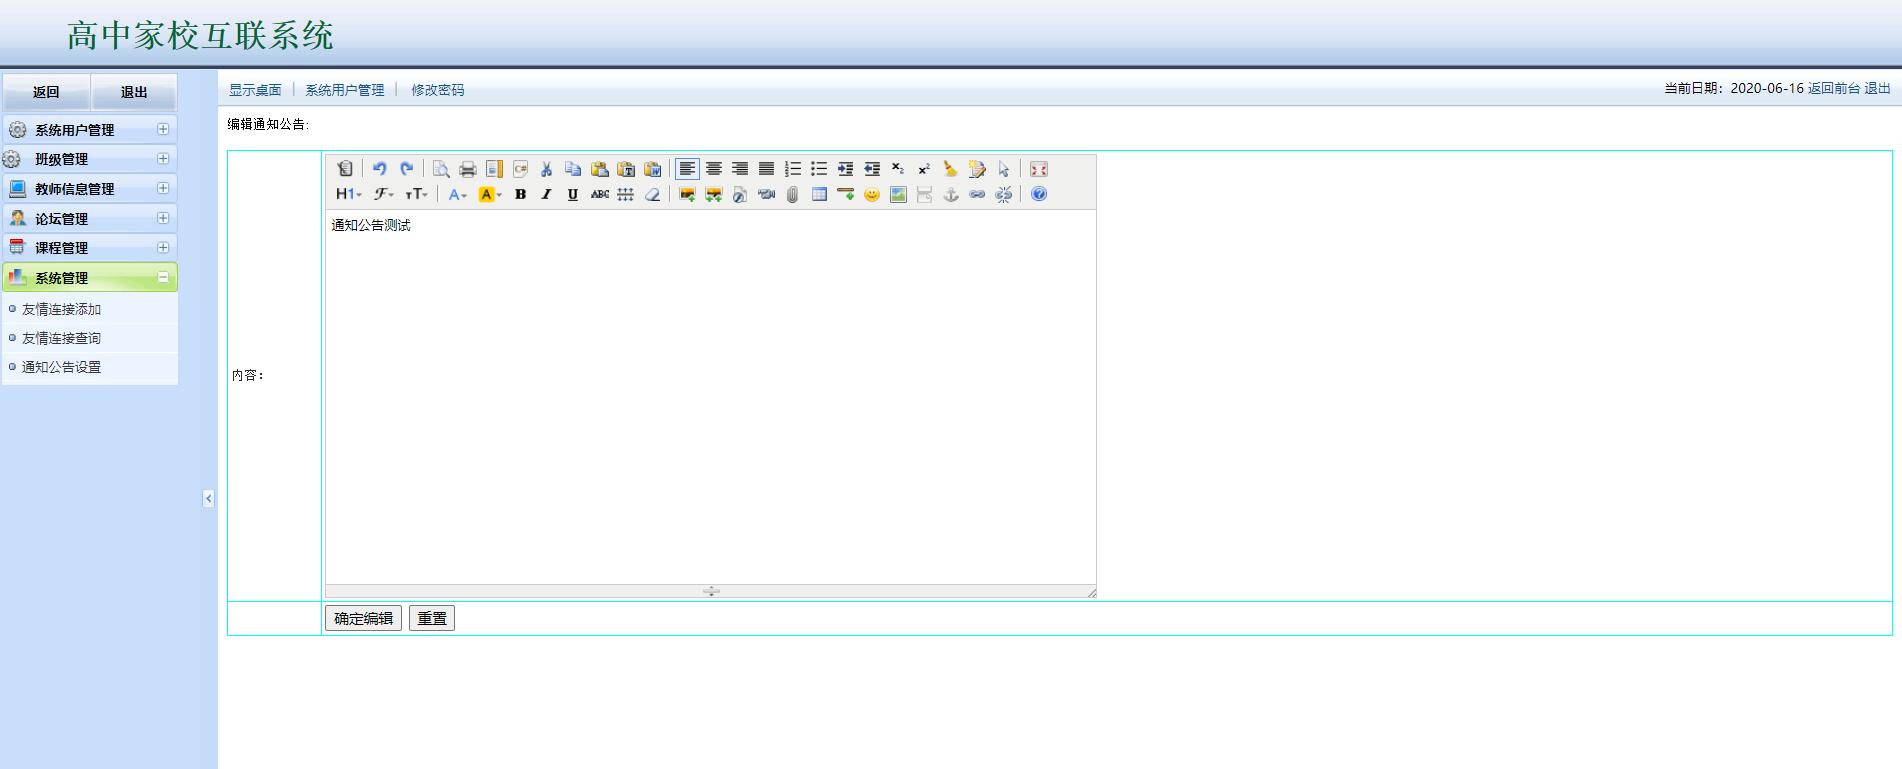Screen dimensions: 1902x769
Task: Apply quick format to the content
Action: point(977,169)
